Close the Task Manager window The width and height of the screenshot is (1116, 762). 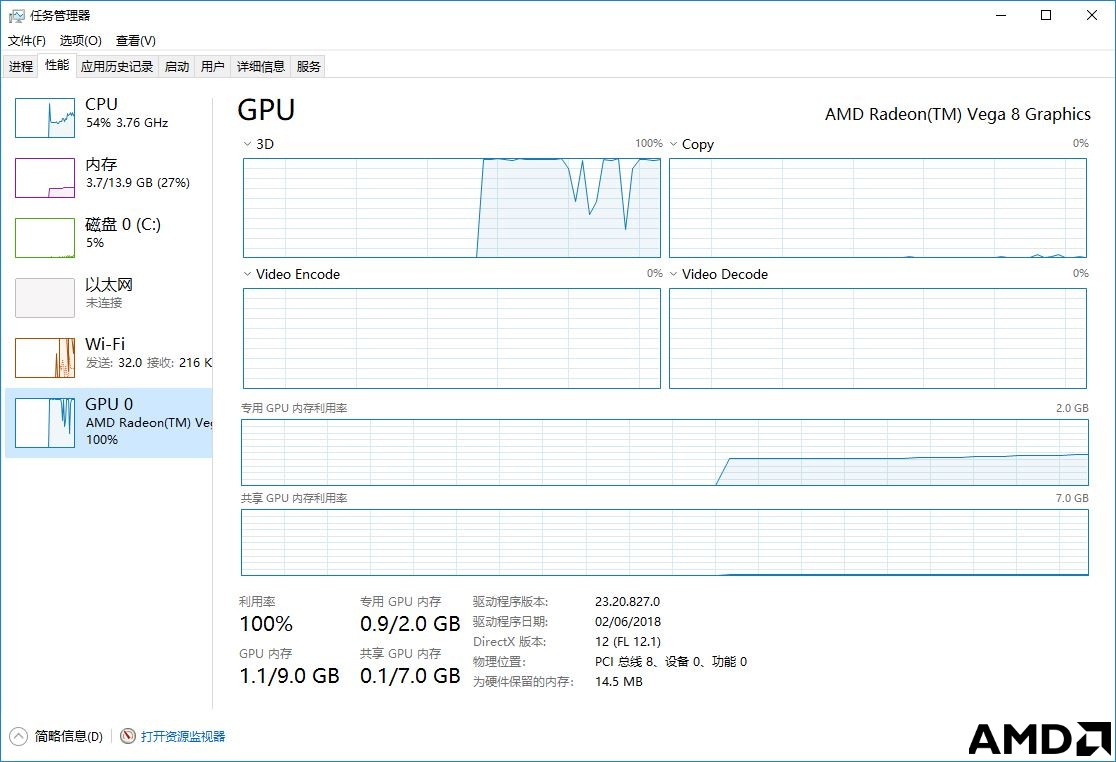point(1092,15)
